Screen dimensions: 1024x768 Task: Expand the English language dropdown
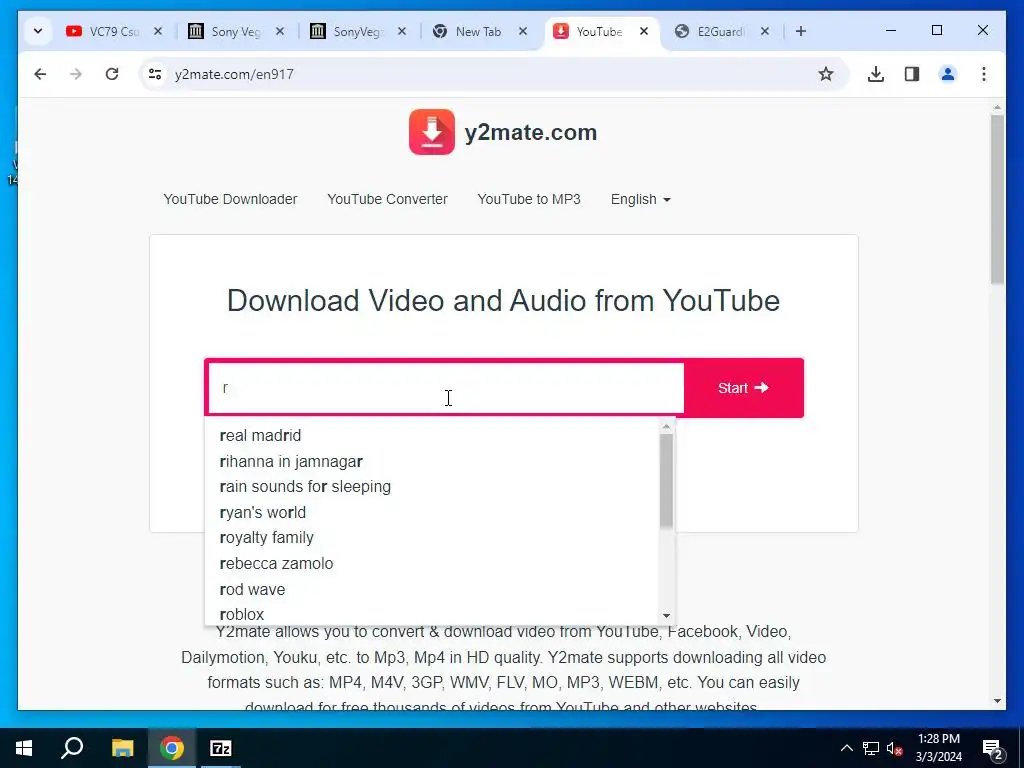pyautogui.click(x=641, y=199)
